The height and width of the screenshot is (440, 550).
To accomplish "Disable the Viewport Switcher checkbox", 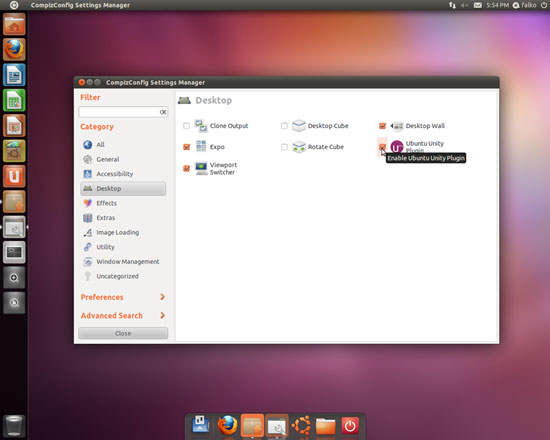I will pyautogui.click(x=187, y=169).
